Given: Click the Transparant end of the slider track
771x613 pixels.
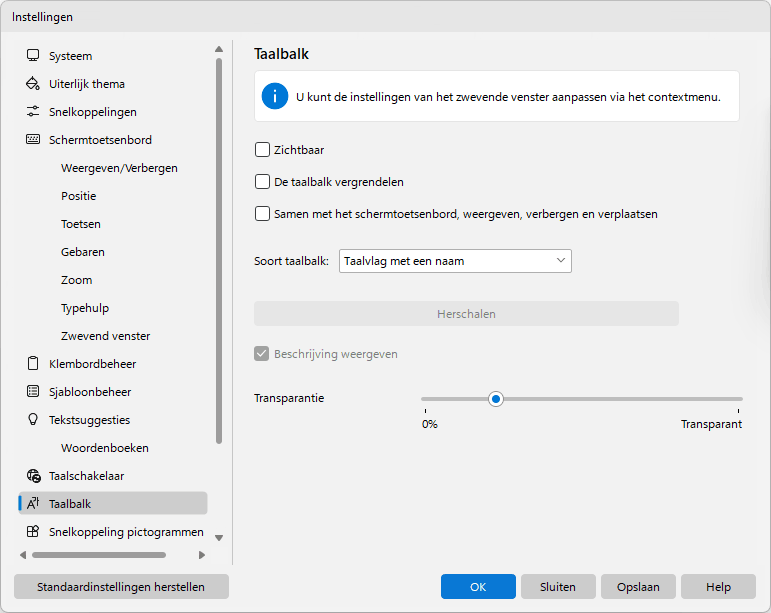Looking at the screenshot, I should click(x=738, y=399).
